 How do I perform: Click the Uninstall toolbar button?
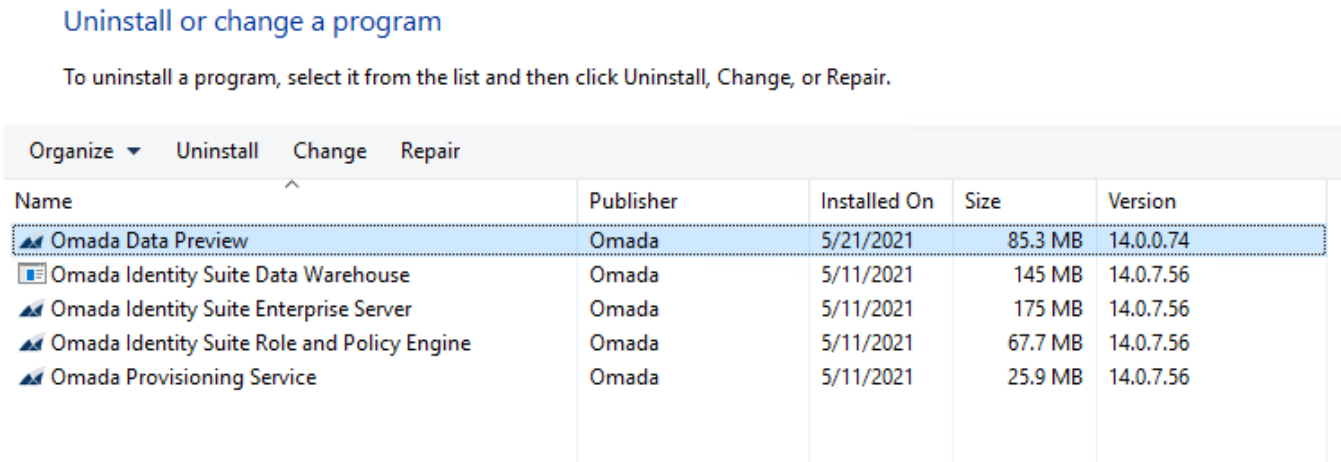click(x=217, y=152)
